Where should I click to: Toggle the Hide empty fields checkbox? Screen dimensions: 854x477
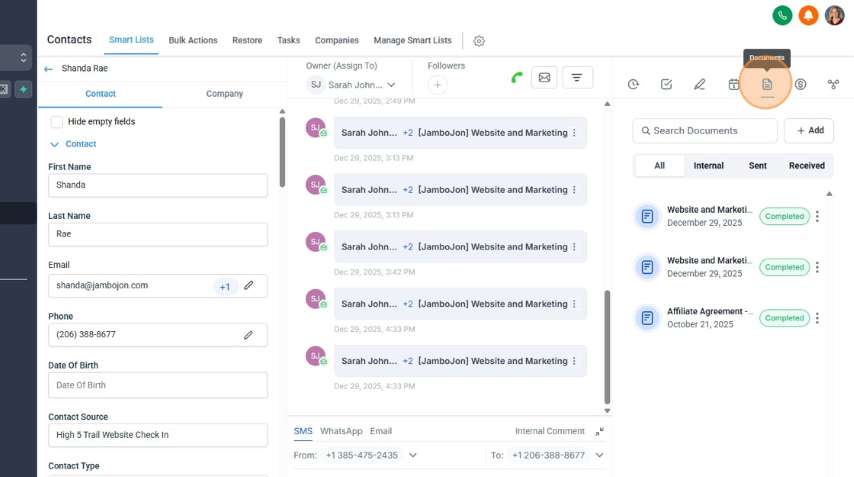pyautogui.click(x=57, y=122)
